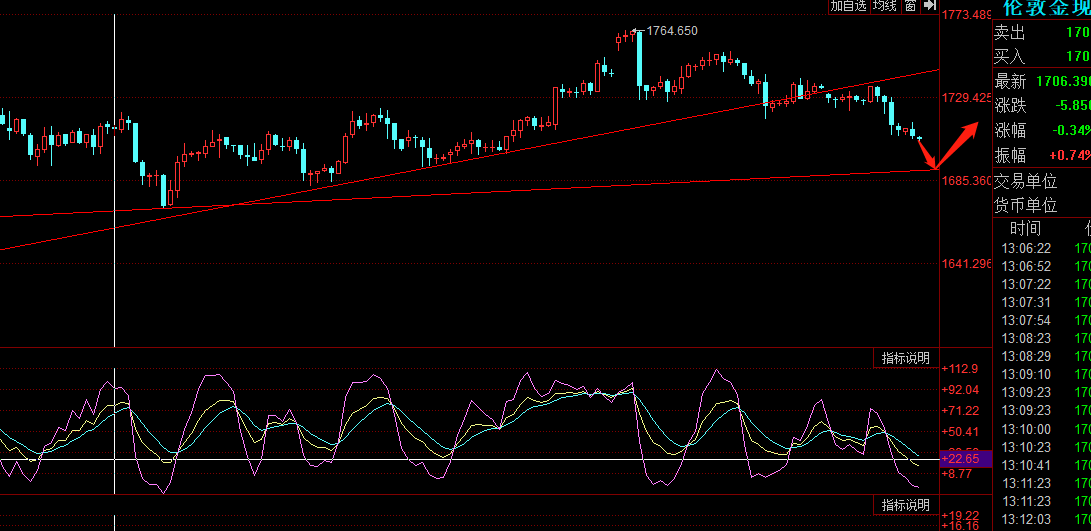
Task: Click the 伦敦金现 instrument title
Action: click(1046, 8)
